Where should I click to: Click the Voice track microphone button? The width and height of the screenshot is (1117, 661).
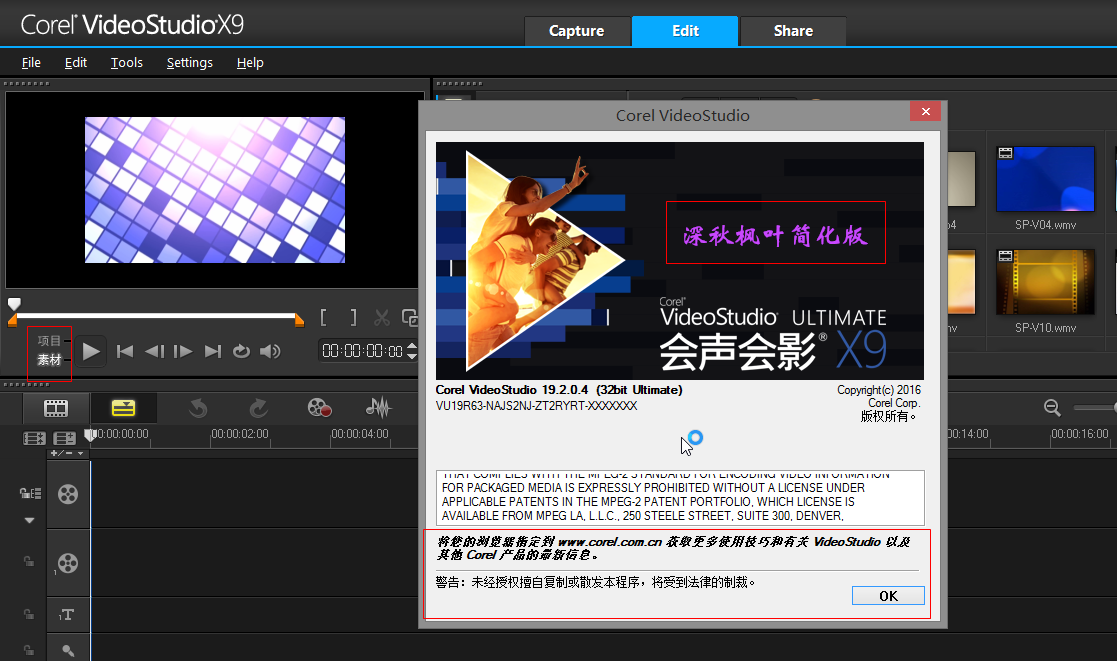click(68, 649)
